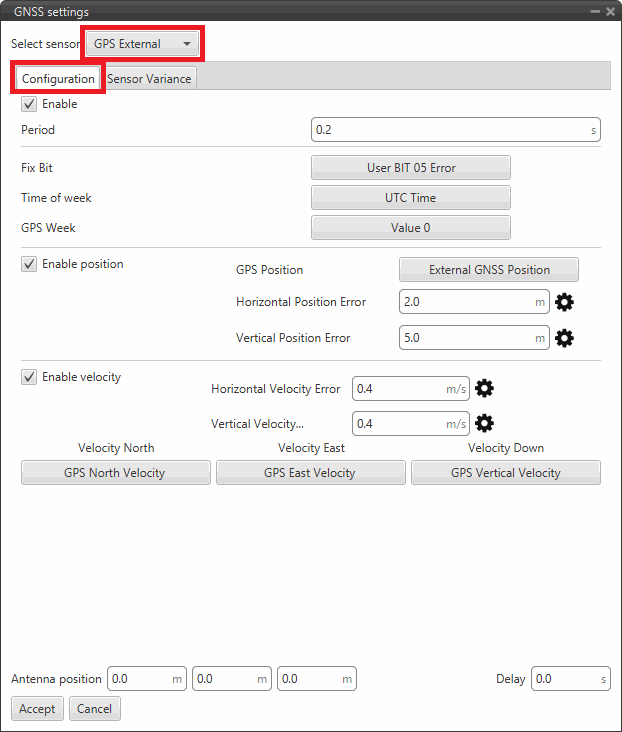The image size is (622, 732).
Task: Choose the GPS North Velocity button
Action: click(x=115, y=473)
